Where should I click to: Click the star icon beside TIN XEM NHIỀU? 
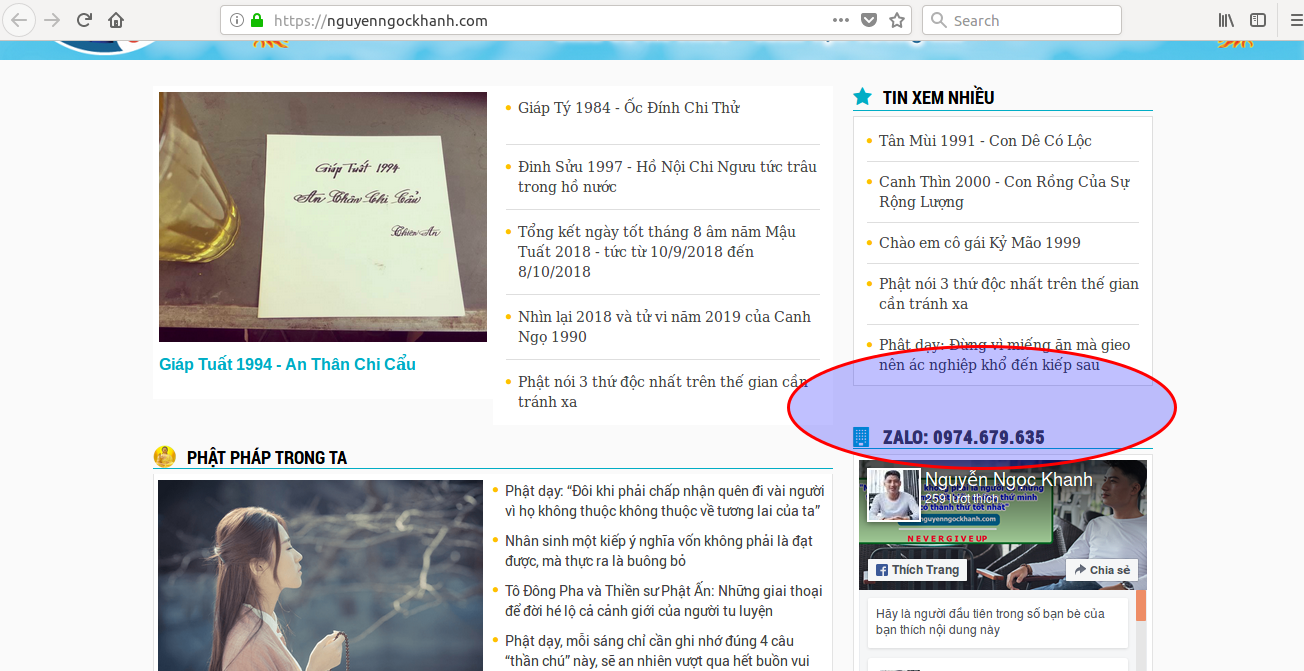click(x=863, y=97)
